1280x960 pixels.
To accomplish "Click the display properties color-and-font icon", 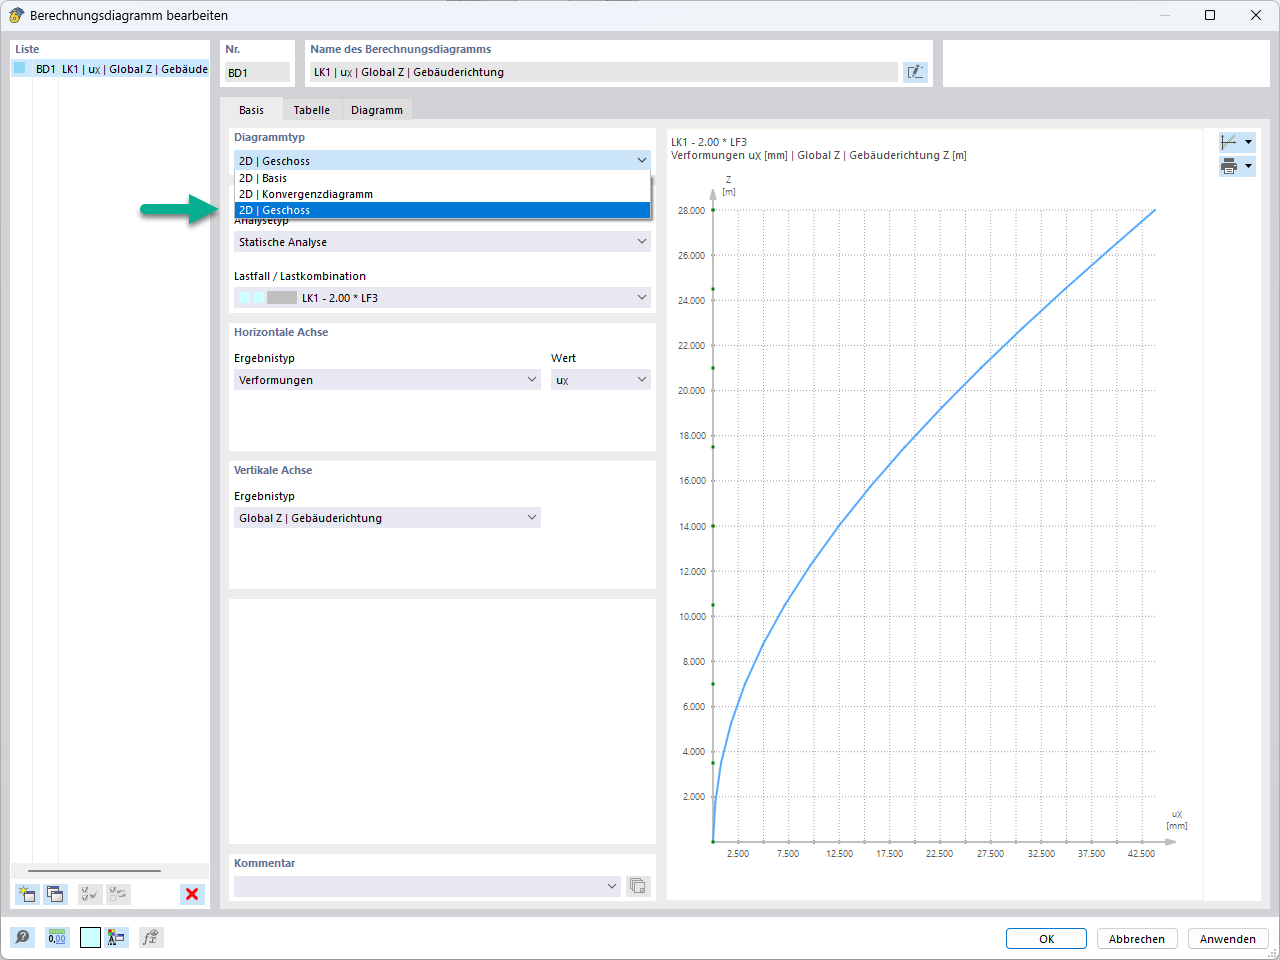I will 117,937.
